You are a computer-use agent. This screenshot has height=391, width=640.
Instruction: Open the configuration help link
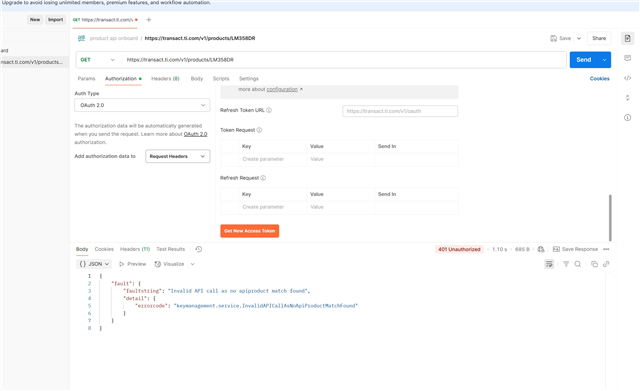click(x=282, y=89)
